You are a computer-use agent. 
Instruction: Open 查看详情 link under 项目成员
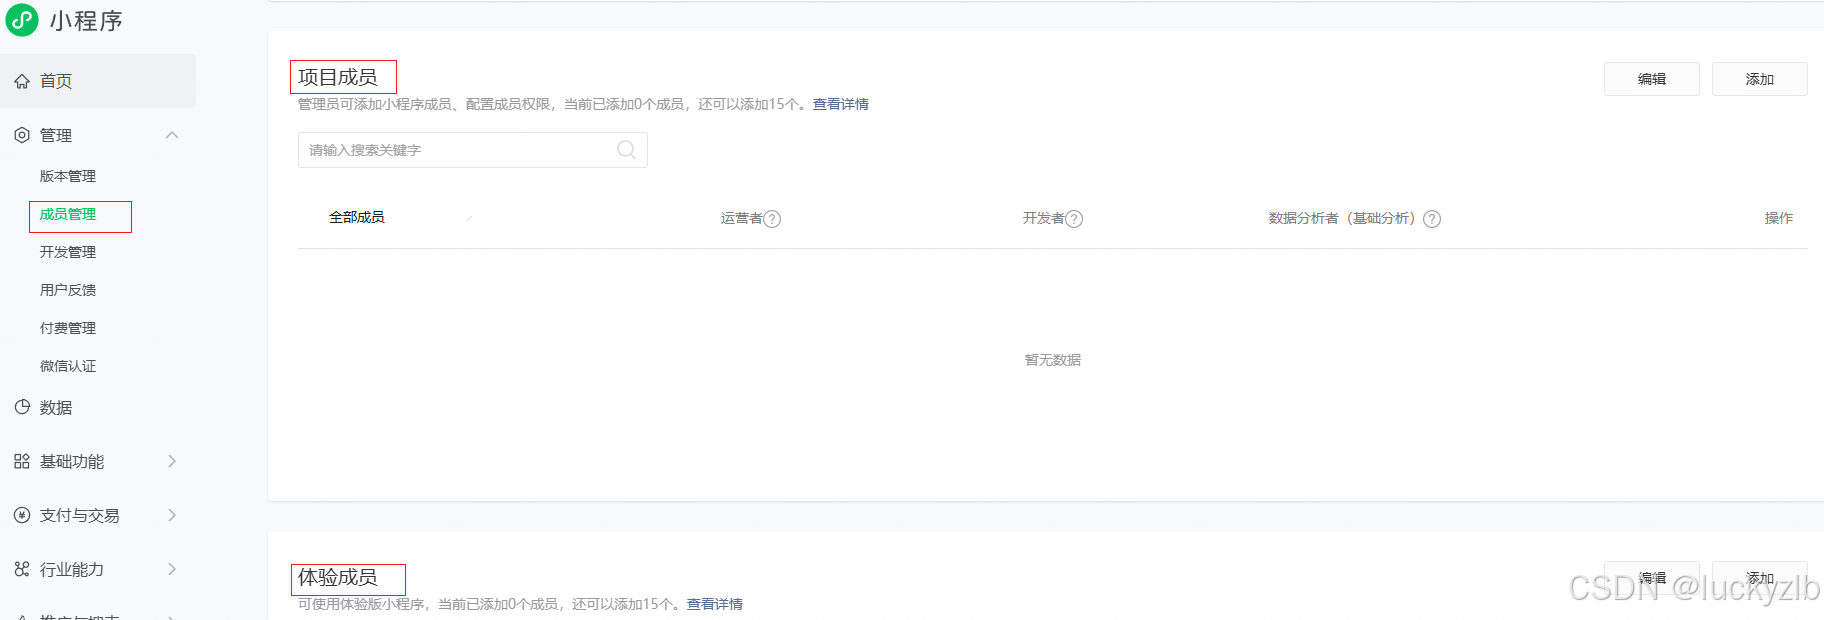coord(841,104)
